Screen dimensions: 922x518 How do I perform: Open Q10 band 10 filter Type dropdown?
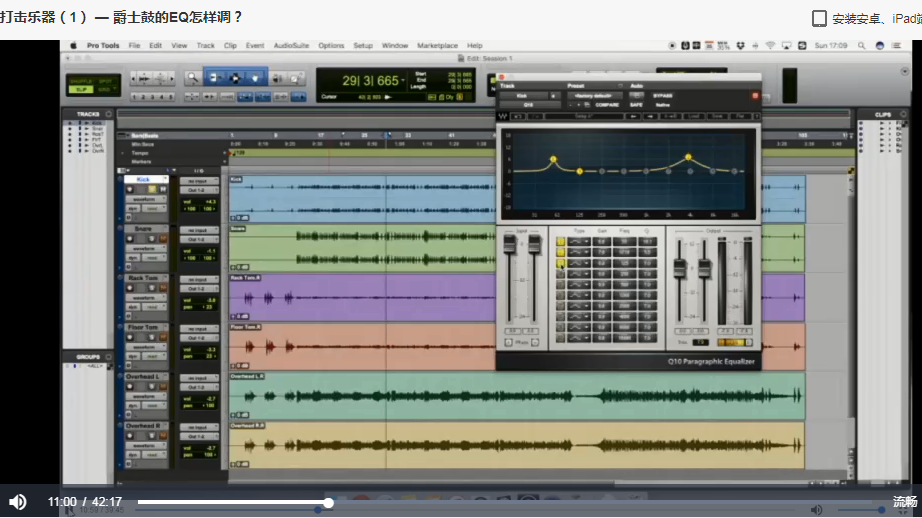(579, 338)
